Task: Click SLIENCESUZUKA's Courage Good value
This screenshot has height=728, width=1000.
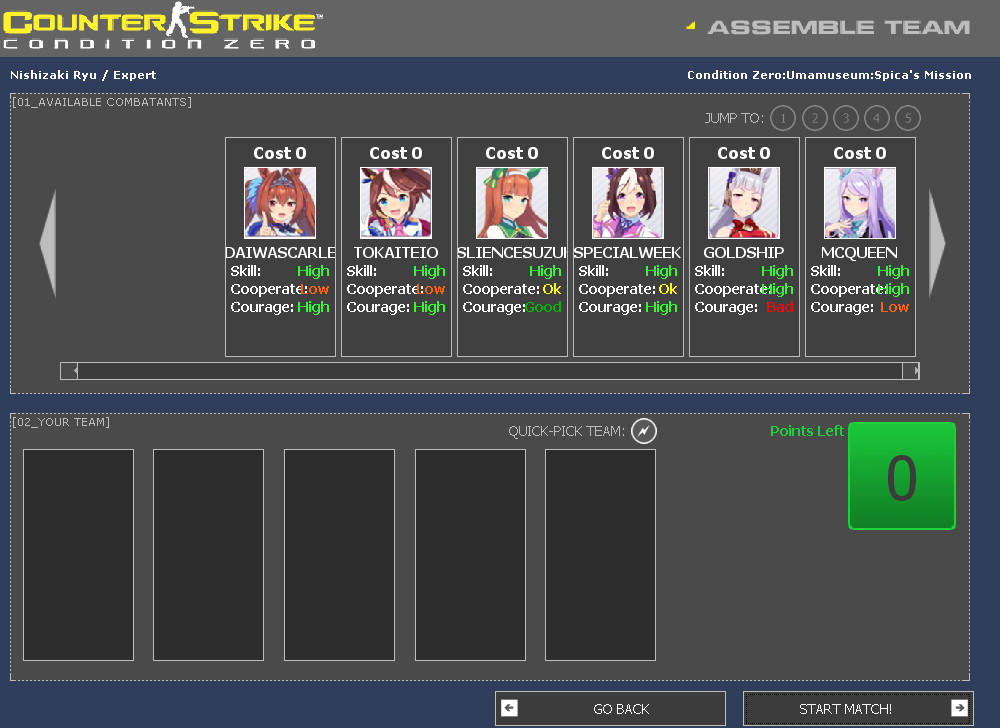Action: point(543,307)
